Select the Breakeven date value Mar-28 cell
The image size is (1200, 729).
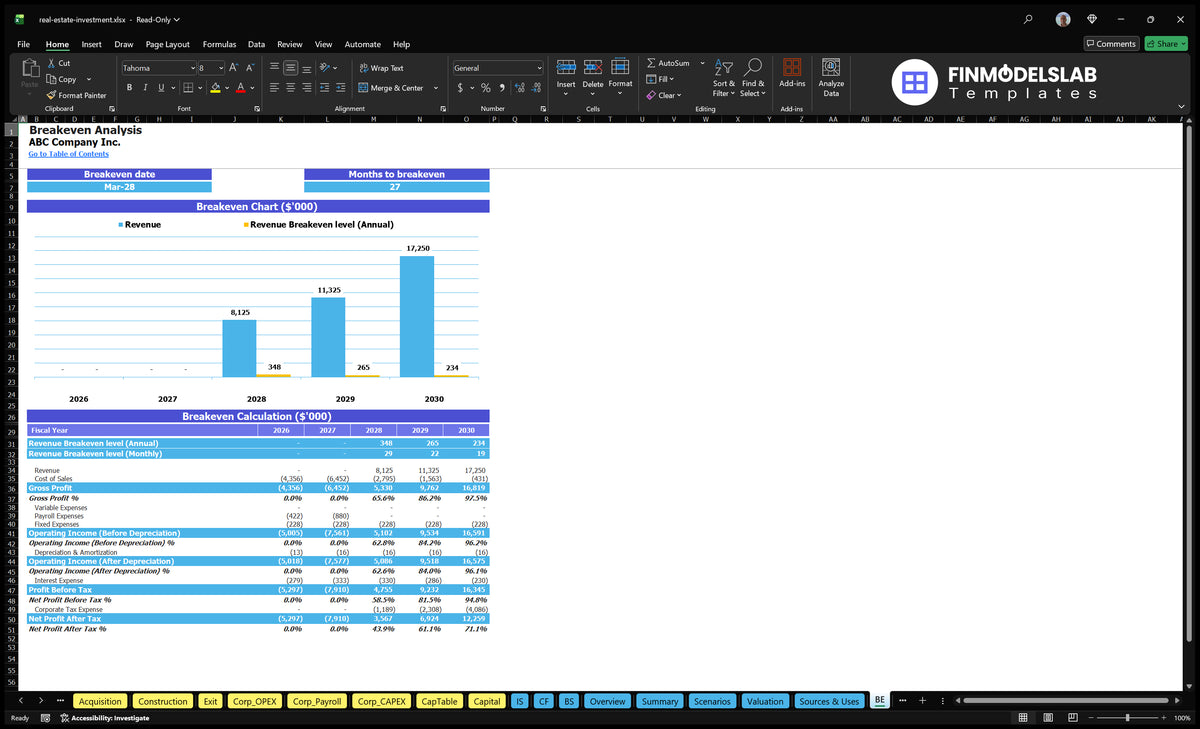pyautogui.click(x=119, y=187)
